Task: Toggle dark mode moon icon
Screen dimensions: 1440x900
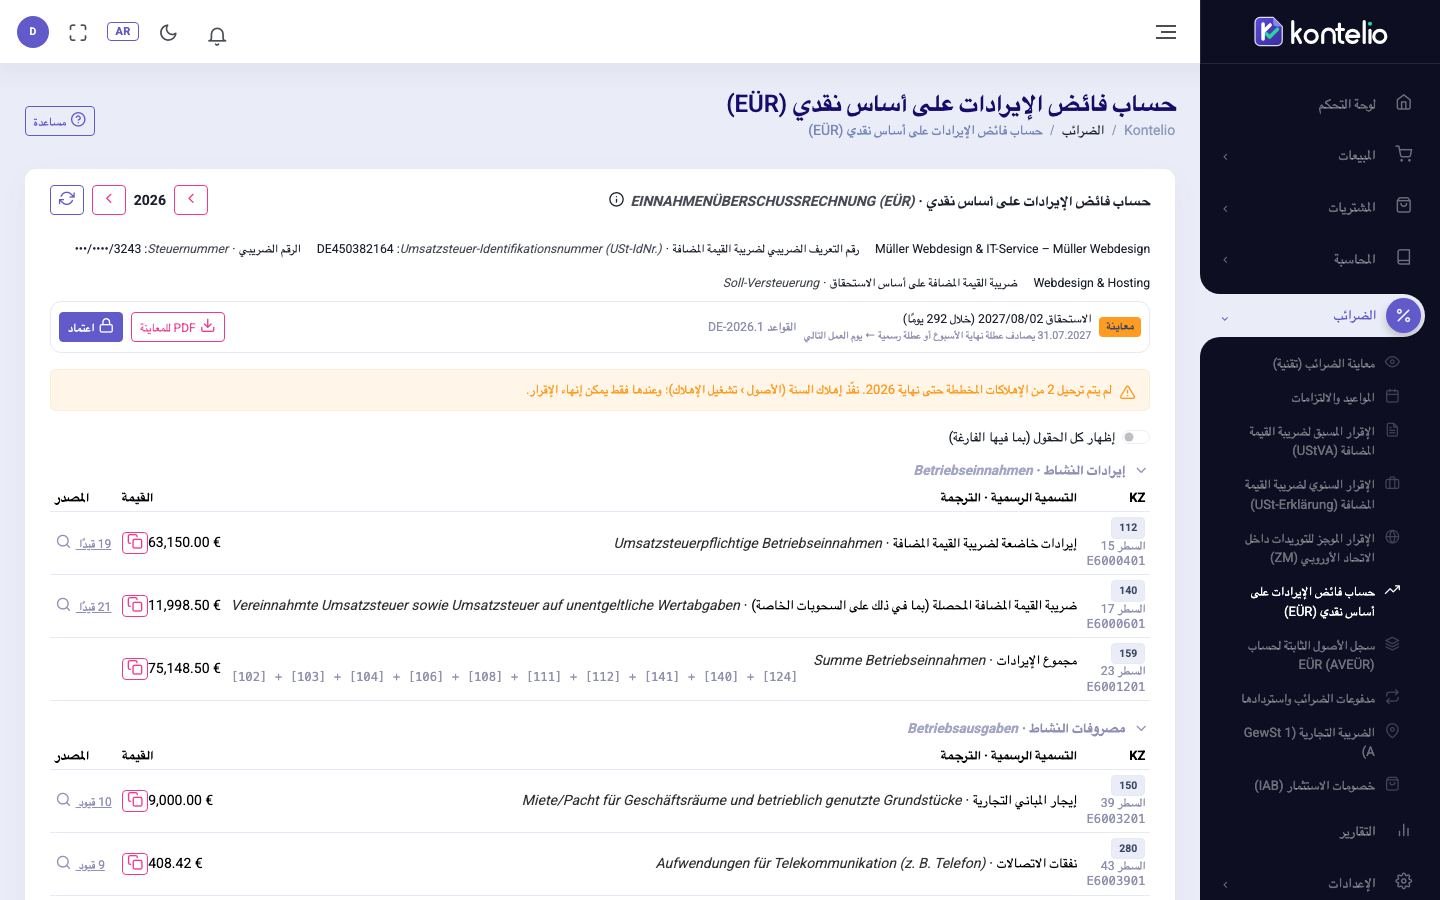Action: 168,32
